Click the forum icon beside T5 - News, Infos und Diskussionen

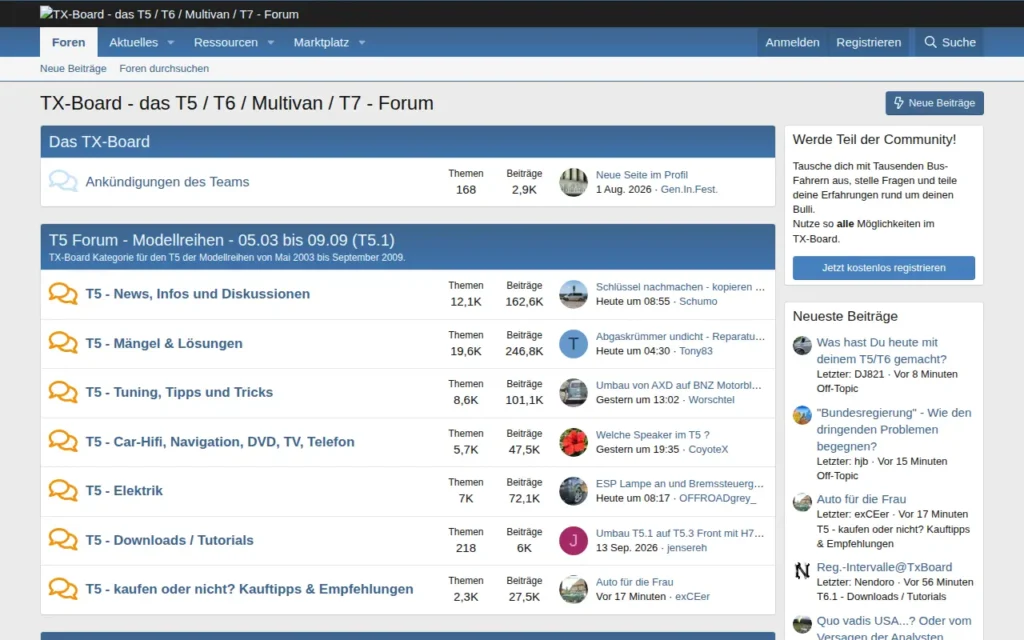(63, 293)
